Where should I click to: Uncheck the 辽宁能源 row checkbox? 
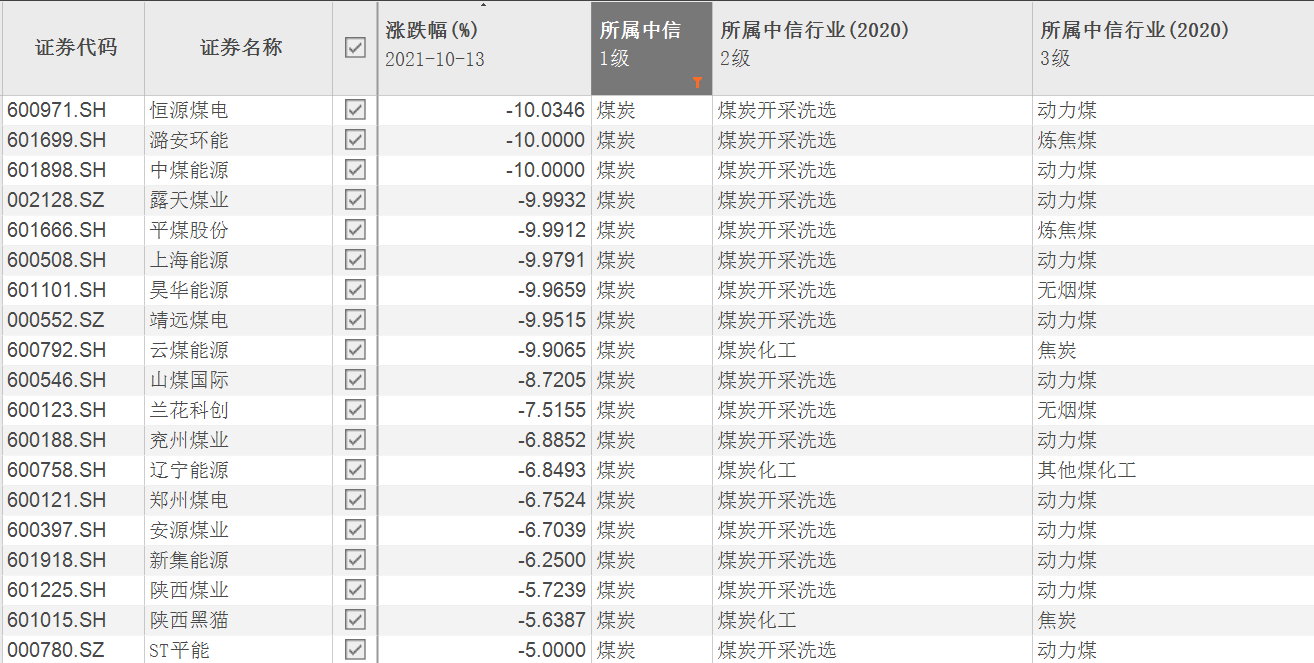pos(355,470)
